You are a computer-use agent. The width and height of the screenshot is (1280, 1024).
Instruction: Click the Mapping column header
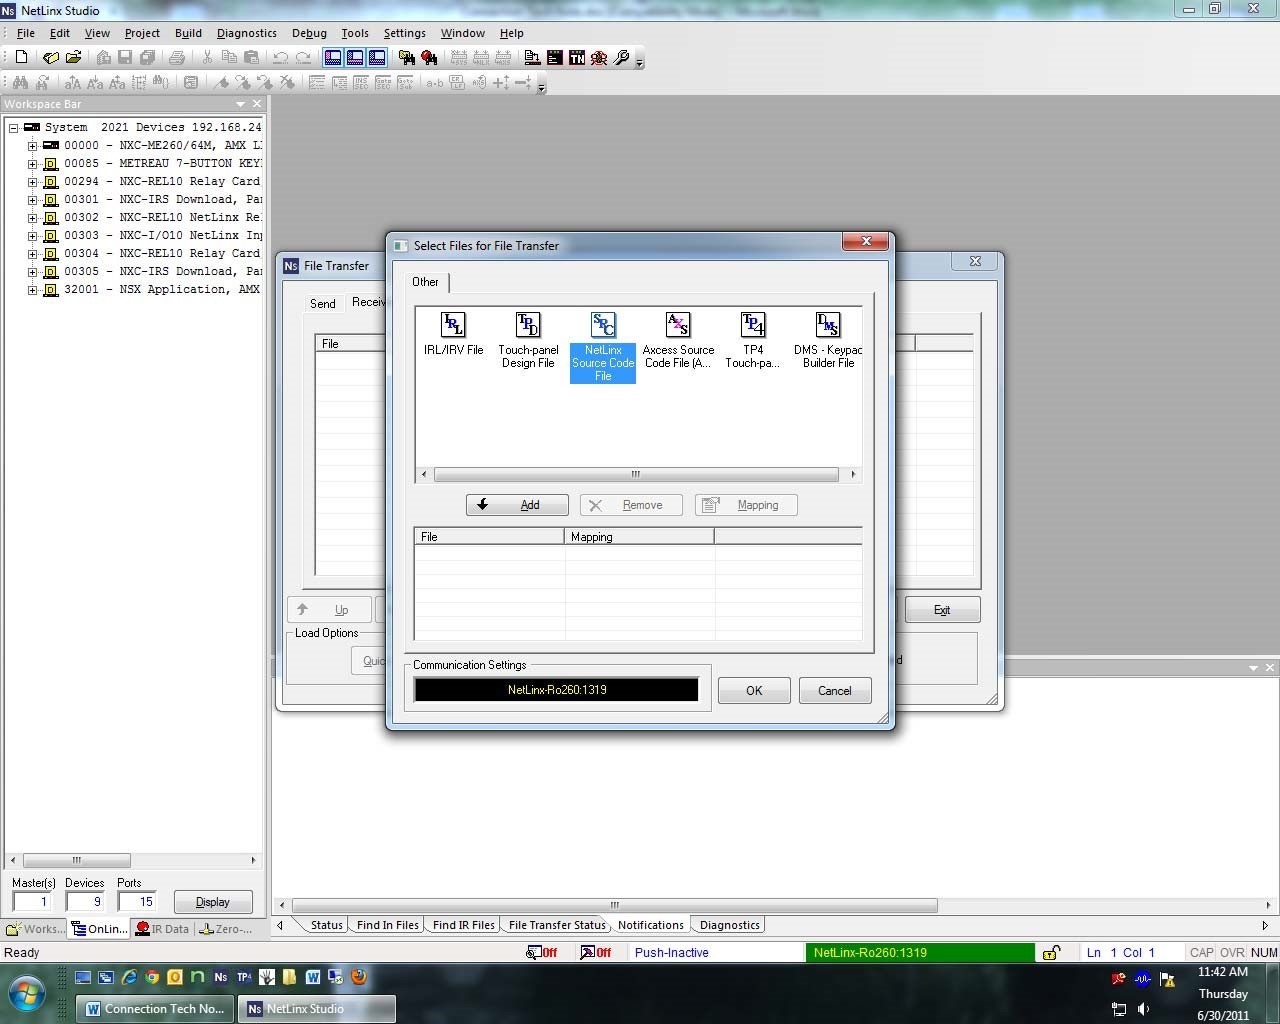pos(639,537)
